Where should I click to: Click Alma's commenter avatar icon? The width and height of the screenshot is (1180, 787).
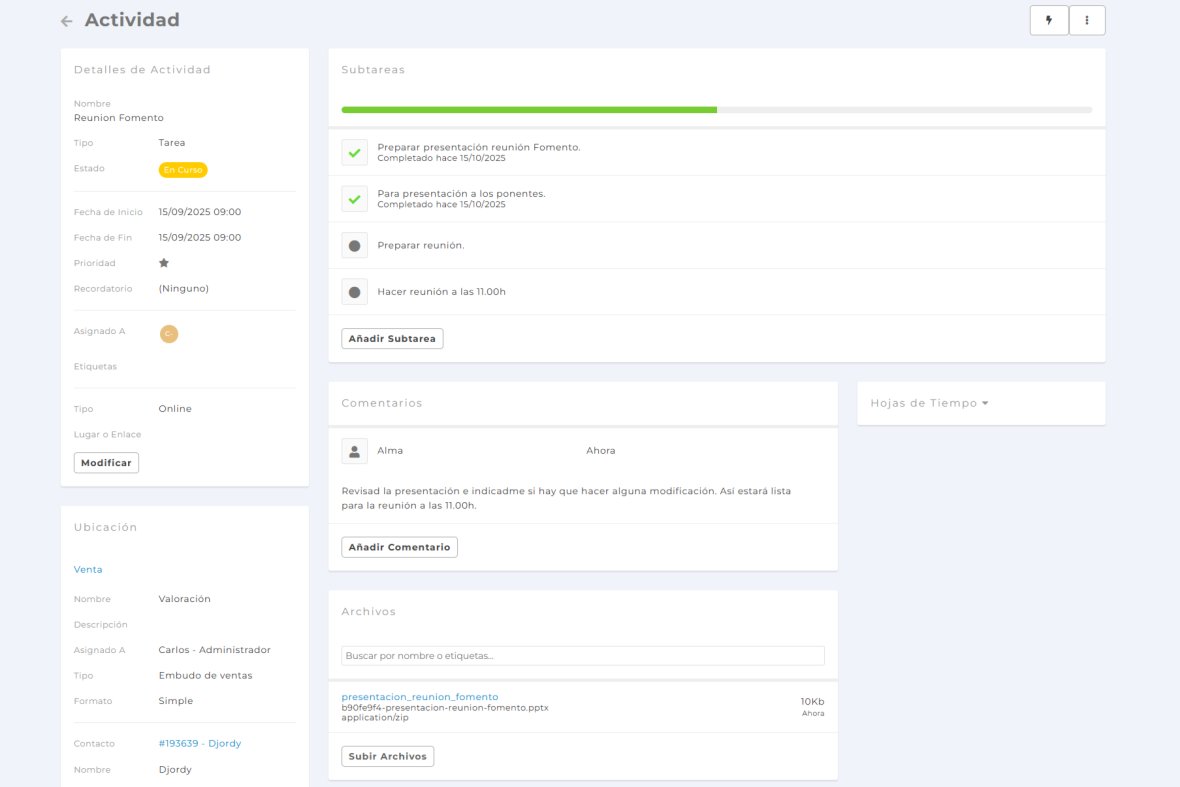coord(354,451)
